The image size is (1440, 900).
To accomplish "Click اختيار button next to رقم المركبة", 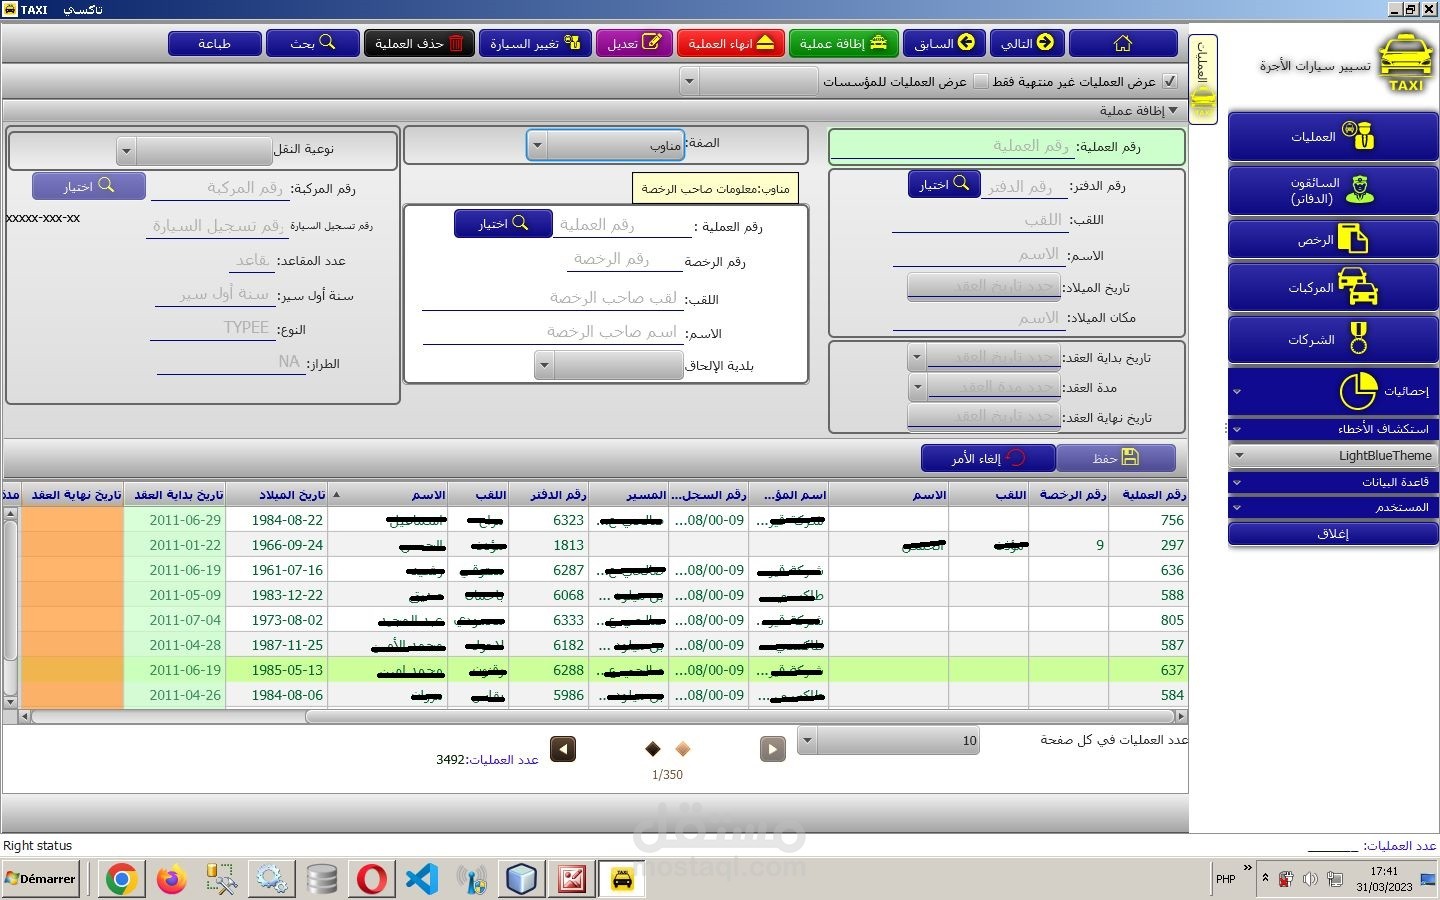I will click(89, 186).
